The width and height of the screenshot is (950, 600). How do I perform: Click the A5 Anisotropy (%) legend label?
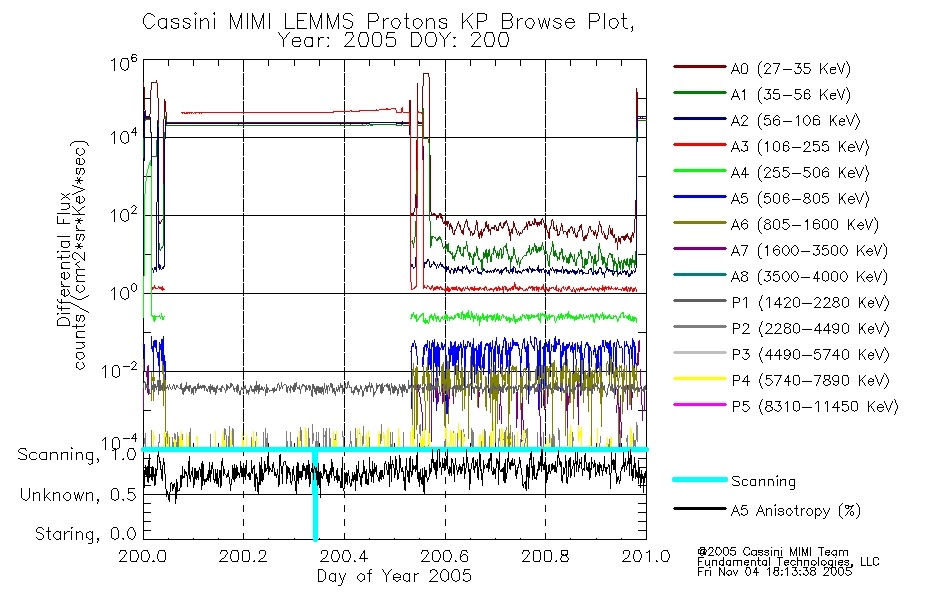click(x=795, y=511)
